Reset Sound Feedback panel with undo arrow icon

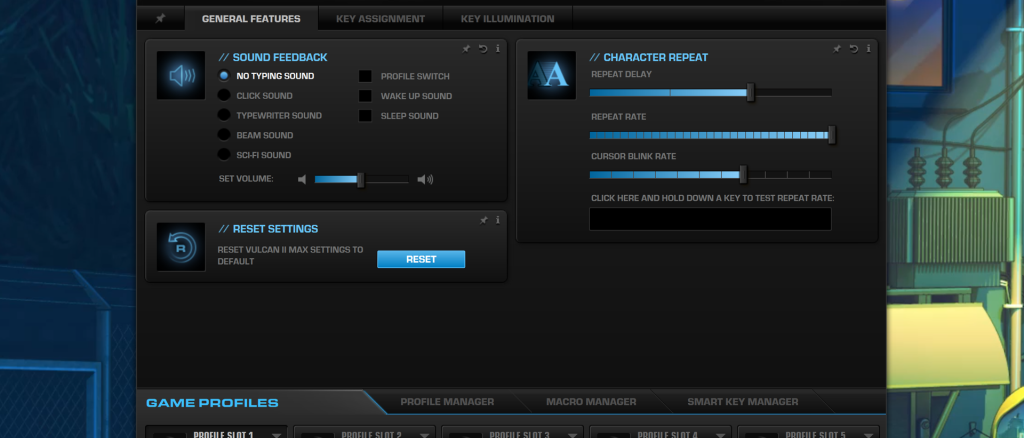tap(483, 49)
